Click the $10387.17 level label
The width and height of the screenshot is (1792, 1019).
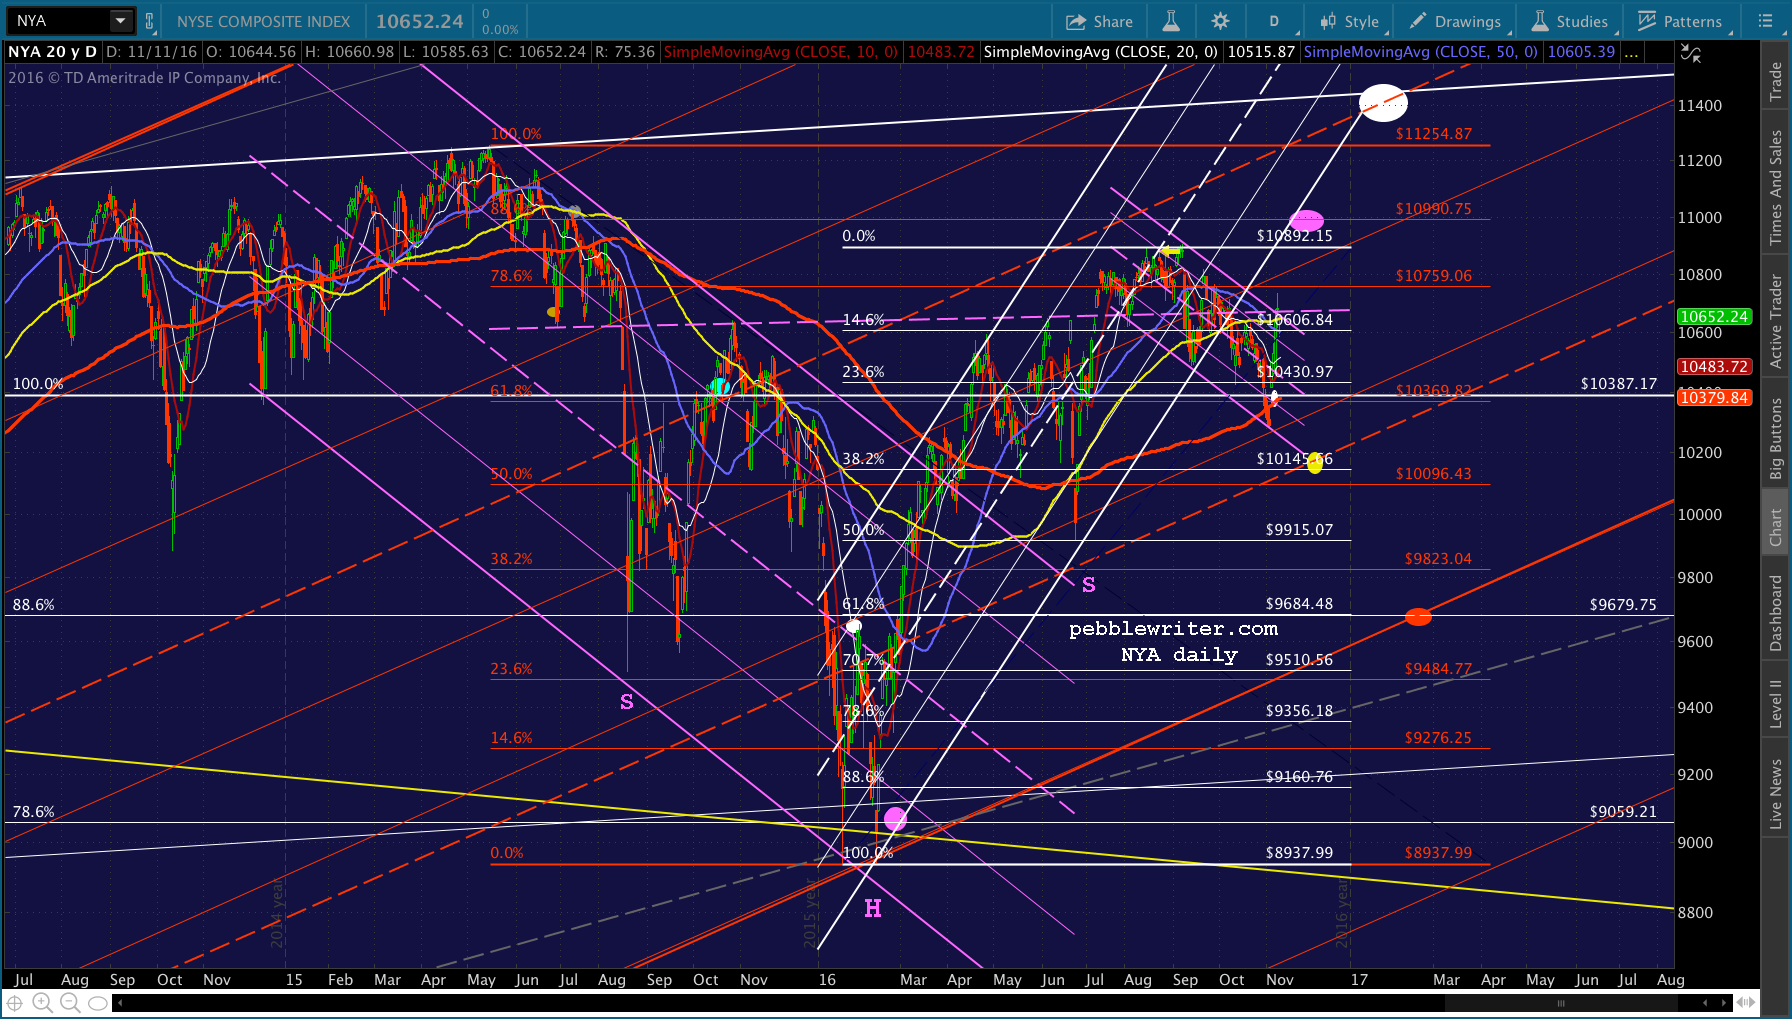(x=1619, y=384)
